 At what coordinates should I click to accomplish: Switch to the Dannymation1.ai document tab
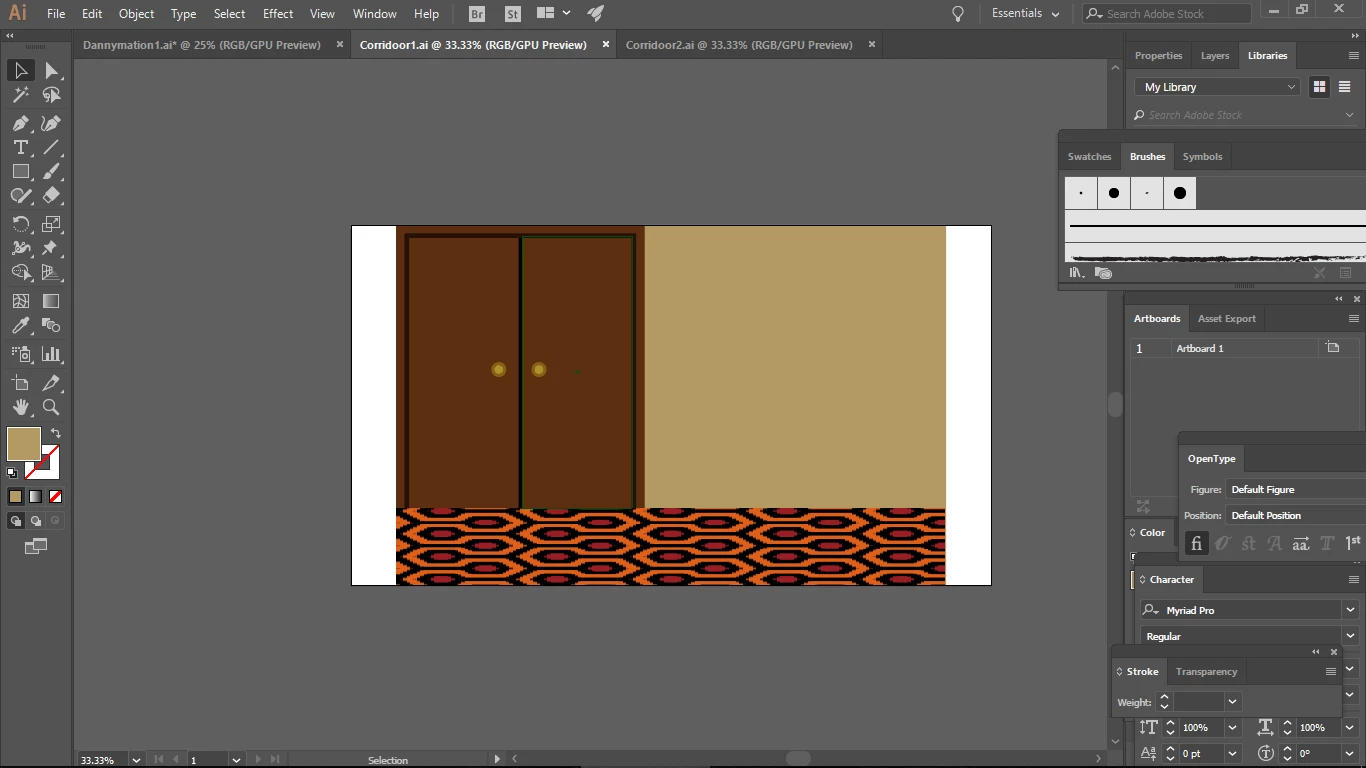pos(202,45)
